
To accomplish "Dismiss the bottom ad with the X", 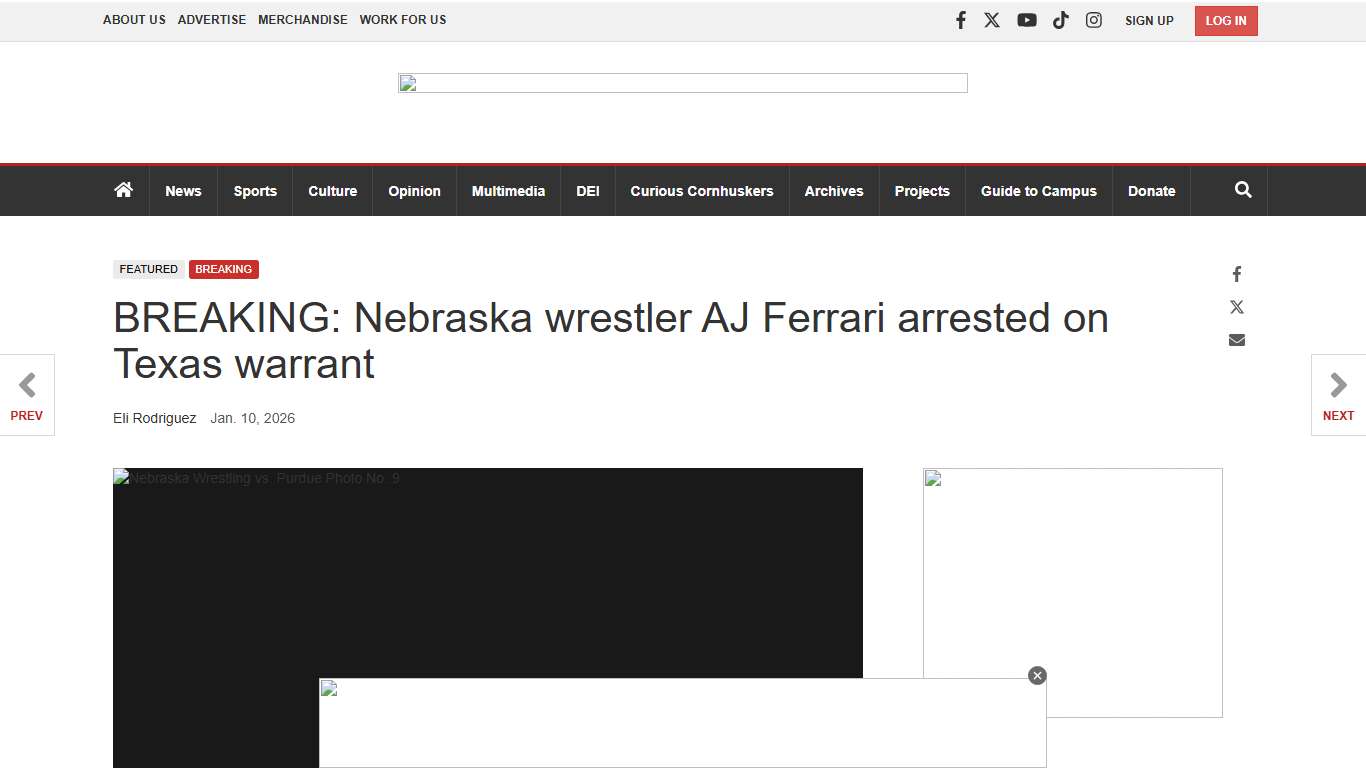I will tap(1037, 675).
